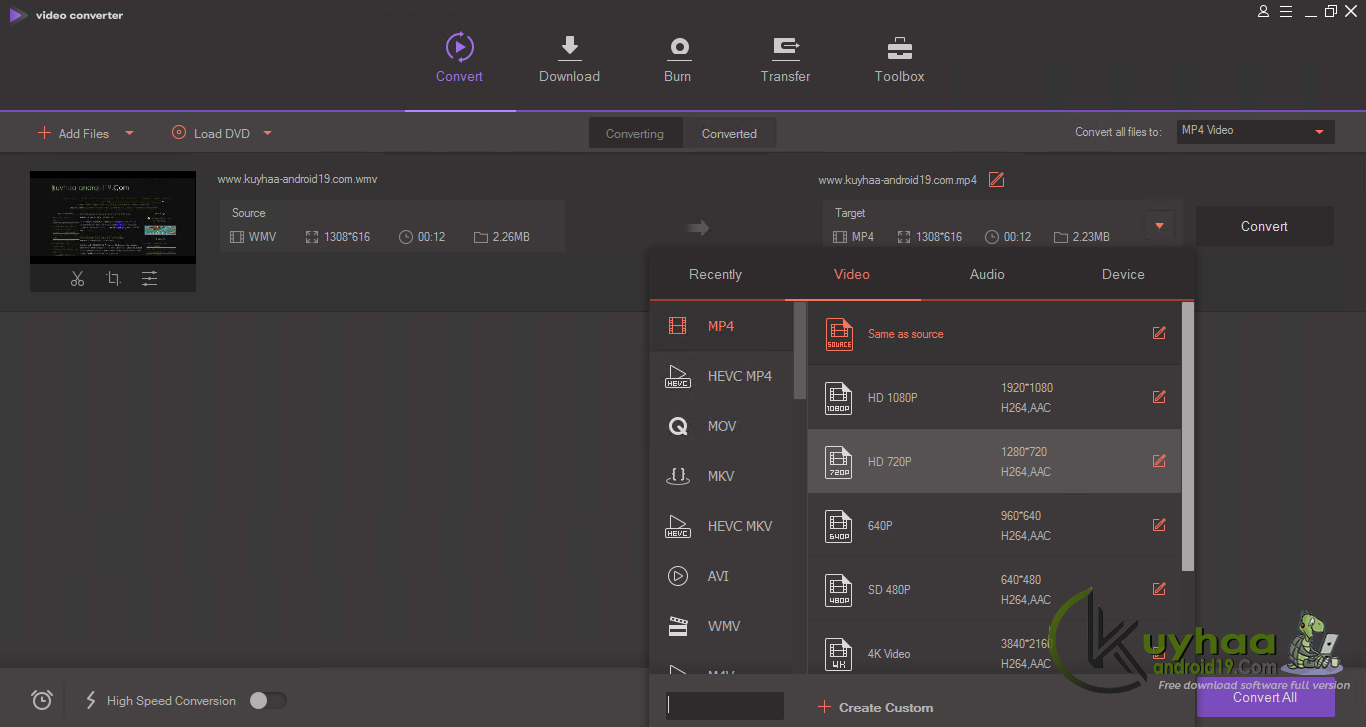This screenshot has height=727, width=1366.
Task: Click the crop icon under thumbnail
Action: click(113, 279)
